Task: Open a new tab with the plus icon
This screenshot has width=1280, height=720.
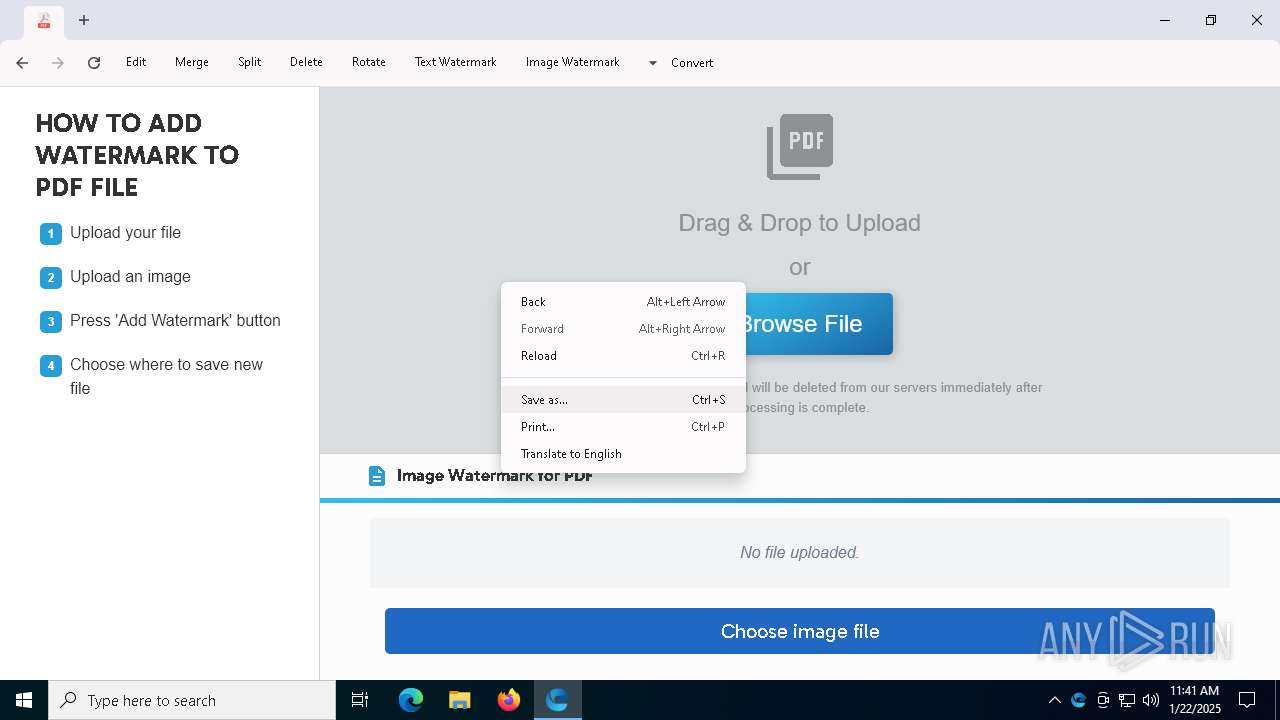Action: click(84, 20)
